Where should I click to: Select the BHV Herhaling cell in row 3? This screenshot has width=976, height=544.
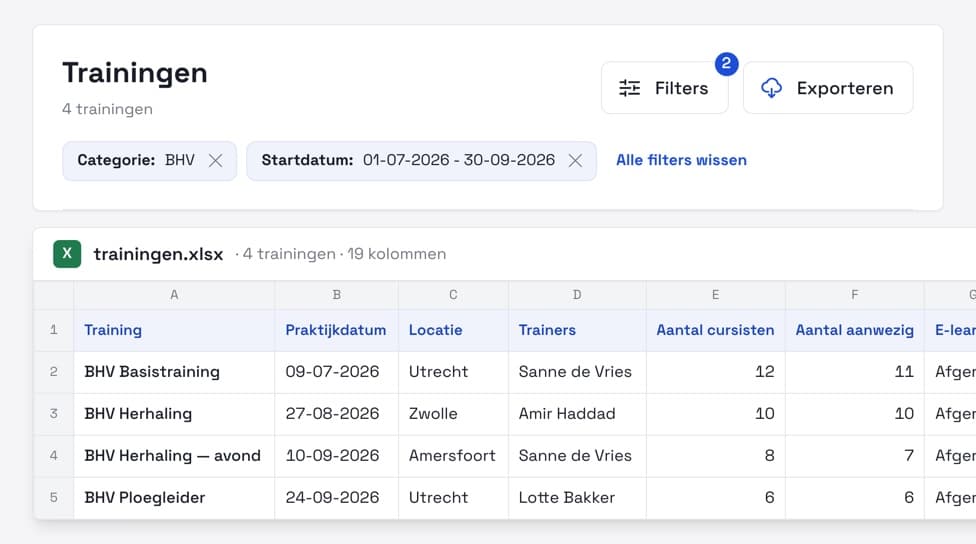click(x=174, y=414)
